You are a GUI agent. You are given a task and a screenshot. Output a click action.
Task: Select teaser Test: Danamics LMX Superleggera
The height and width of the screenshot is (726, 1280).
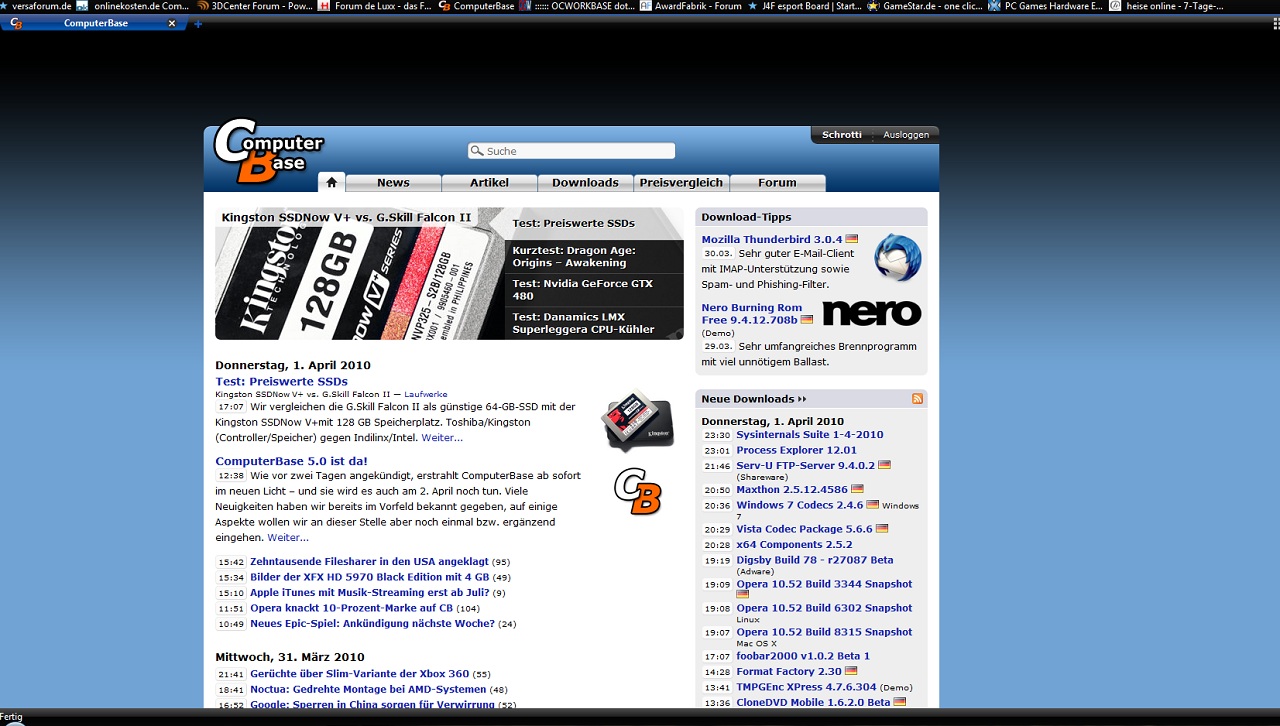pyautogui.click(x=594, y=323)
